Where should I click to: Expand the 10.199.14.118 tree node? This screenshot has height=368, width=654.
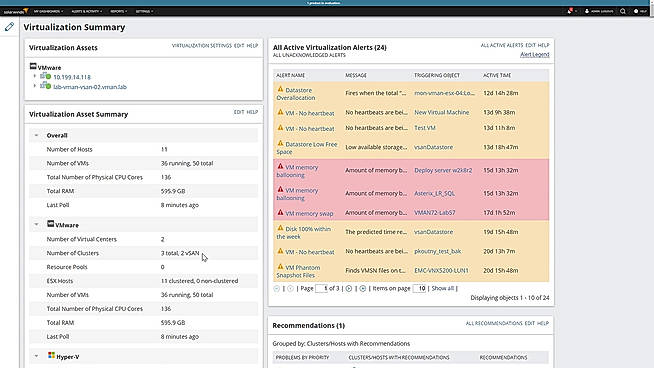click(35, 76)
